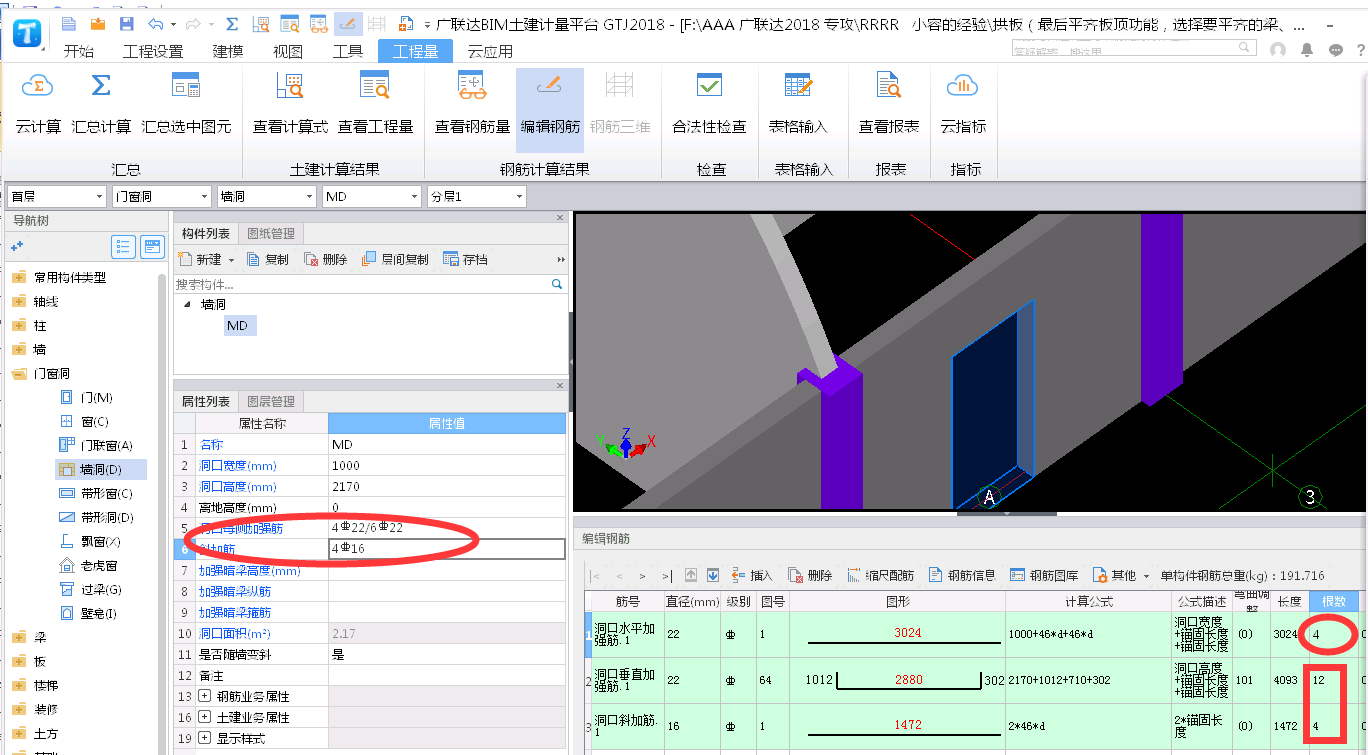Open the 其他 dropdown in rebar toolbar
The width and height of the screenshot is (1368, 755).
tap(1120, 575)
